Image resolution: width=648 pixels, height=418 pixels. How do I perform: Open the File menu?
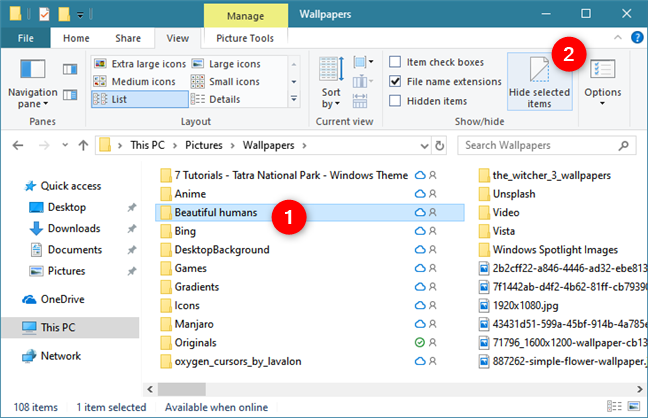(25, 38)
